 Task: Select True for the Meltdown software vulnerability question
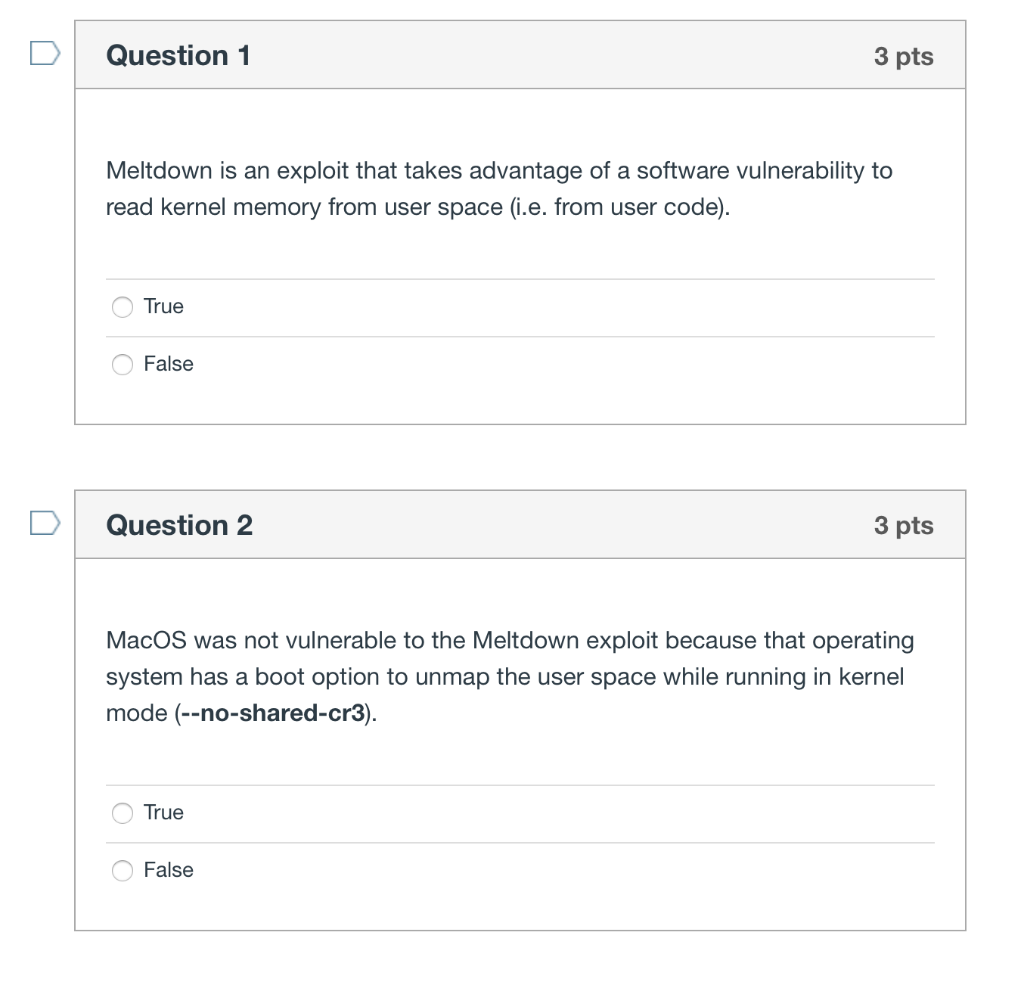122,307
